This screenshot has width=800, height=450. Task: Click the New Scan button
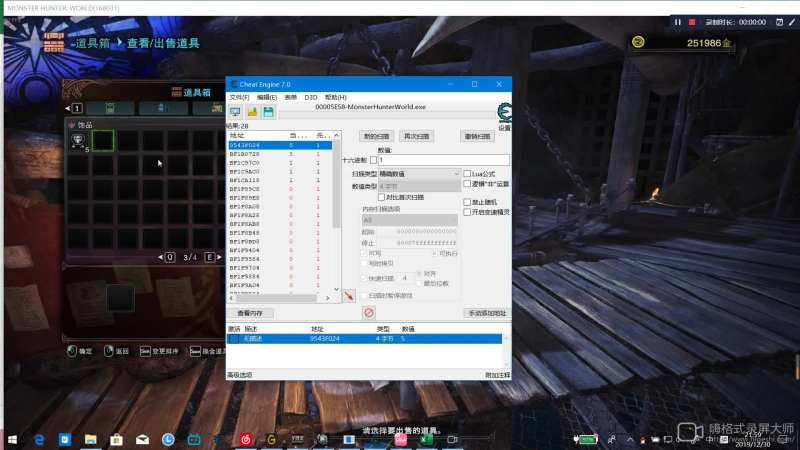(x=377, y=136)
